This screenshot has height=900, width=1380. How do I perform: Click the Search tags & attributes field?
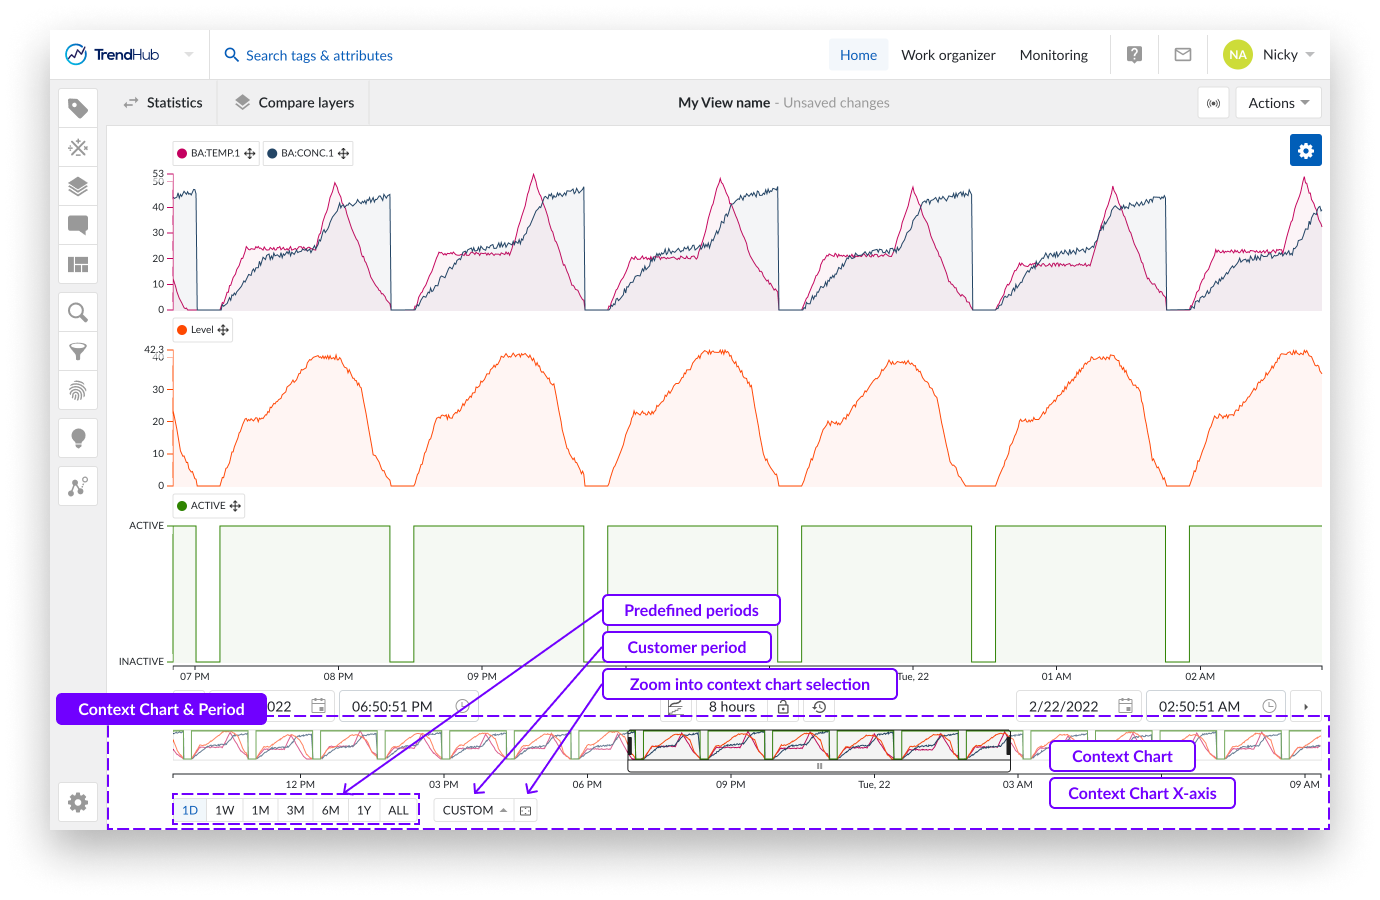319,56
